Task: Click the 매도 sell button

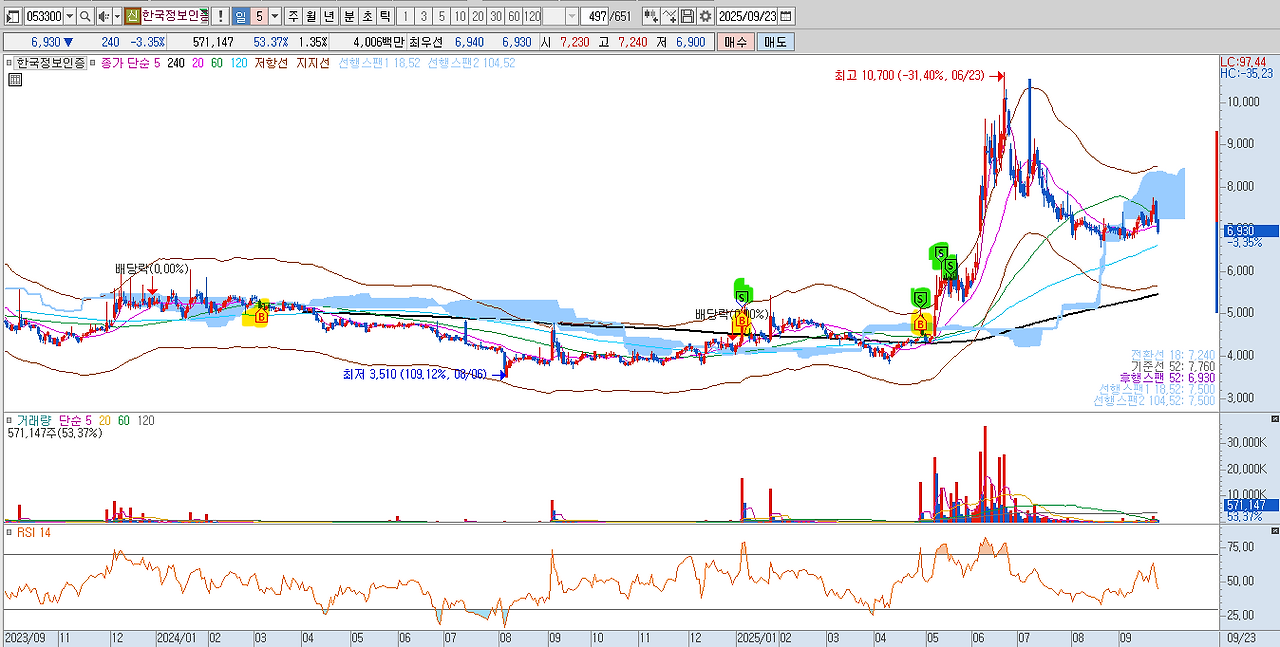Action: [776, 42]
